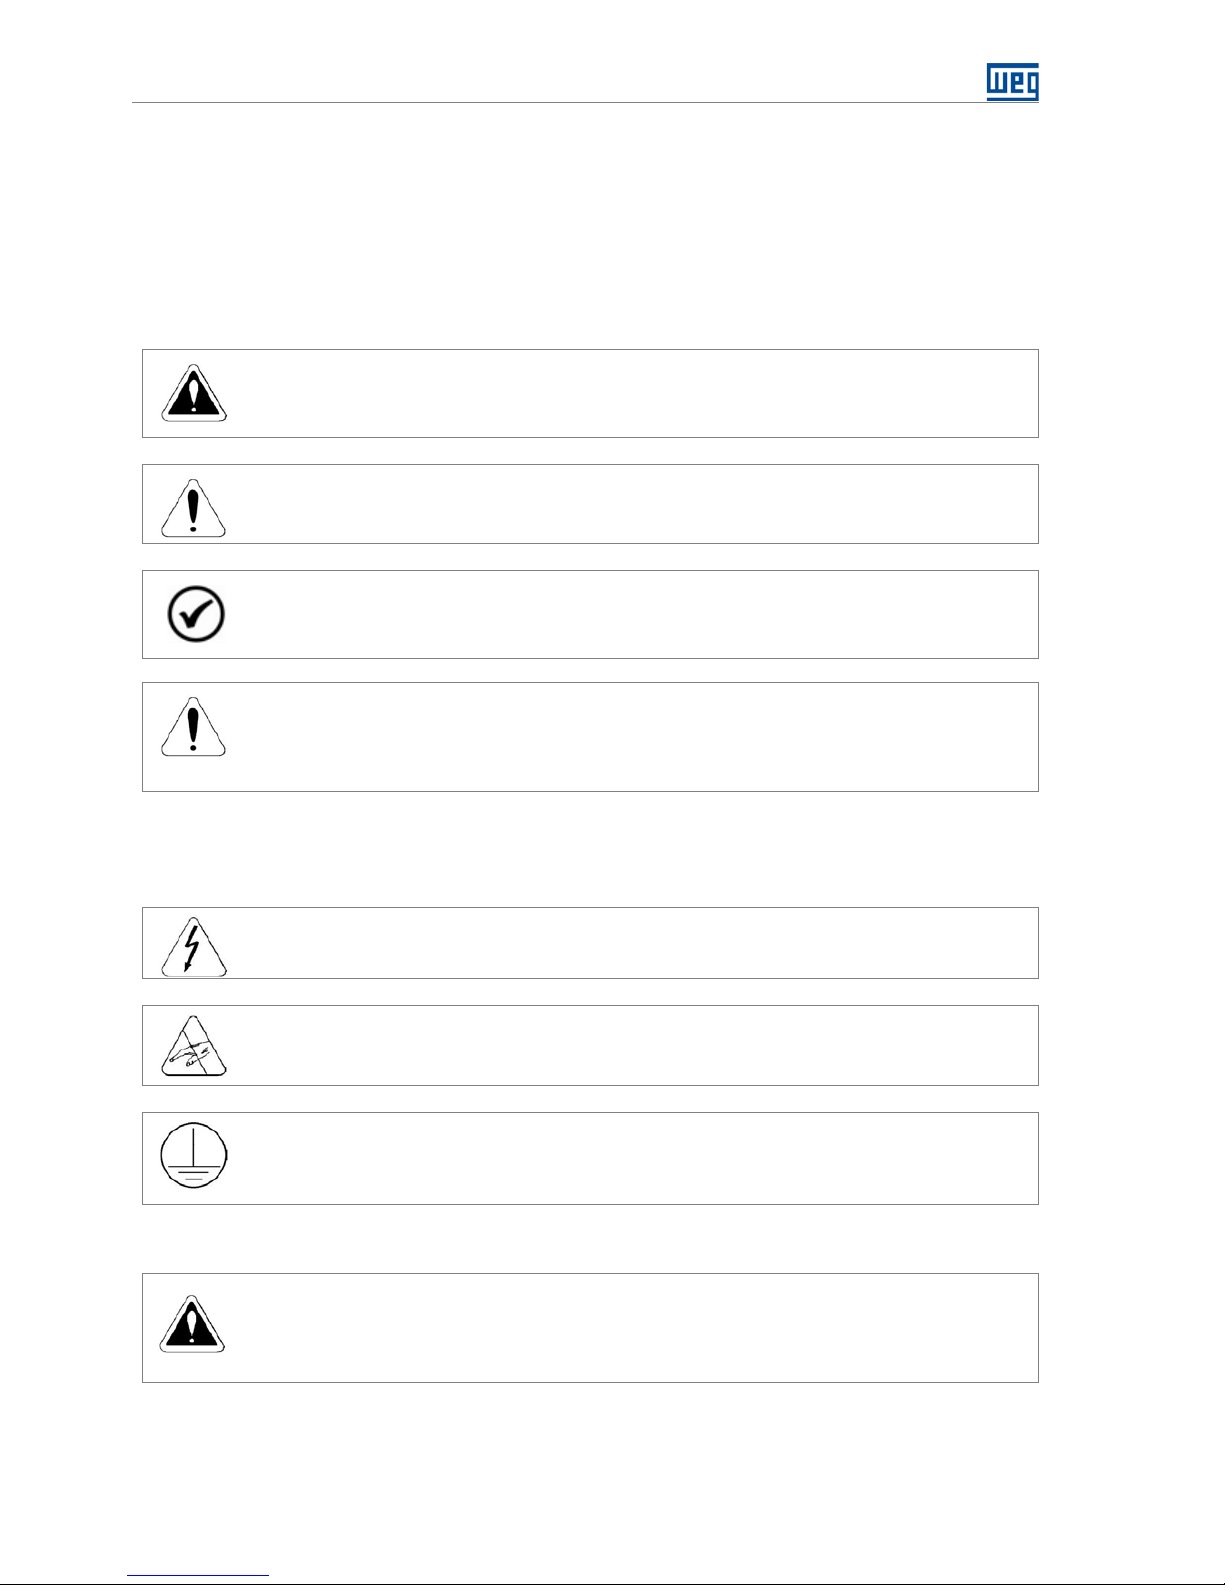1225x1585 pixels.
Task: Click the lightning bolt high voltage symbol
Action: [x=193, y=946]
